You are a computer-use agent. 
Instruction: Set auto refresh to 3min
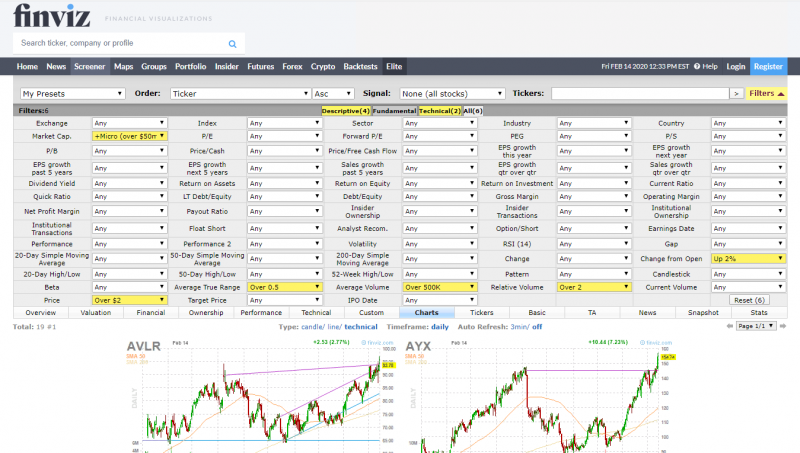(518, 327)
